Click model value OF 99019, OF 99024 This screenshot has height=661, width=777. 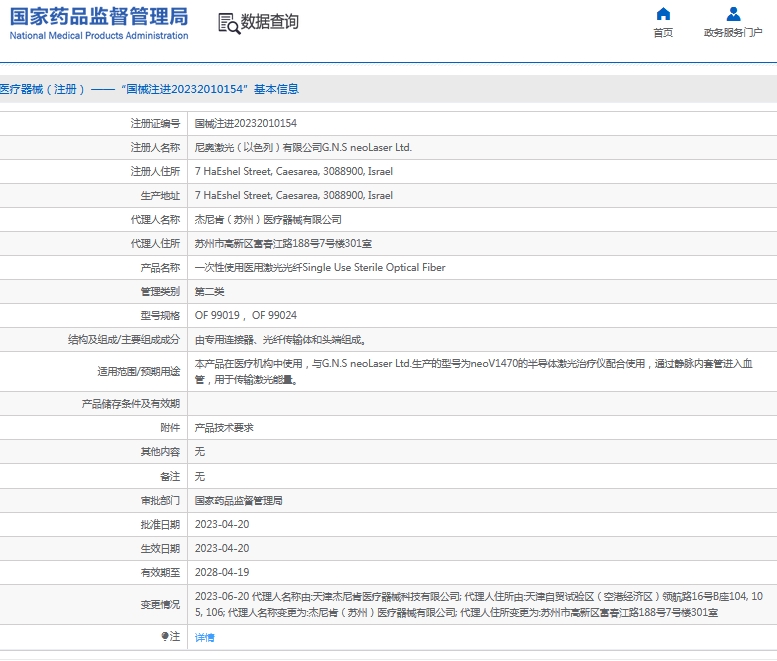pos(246,316)
